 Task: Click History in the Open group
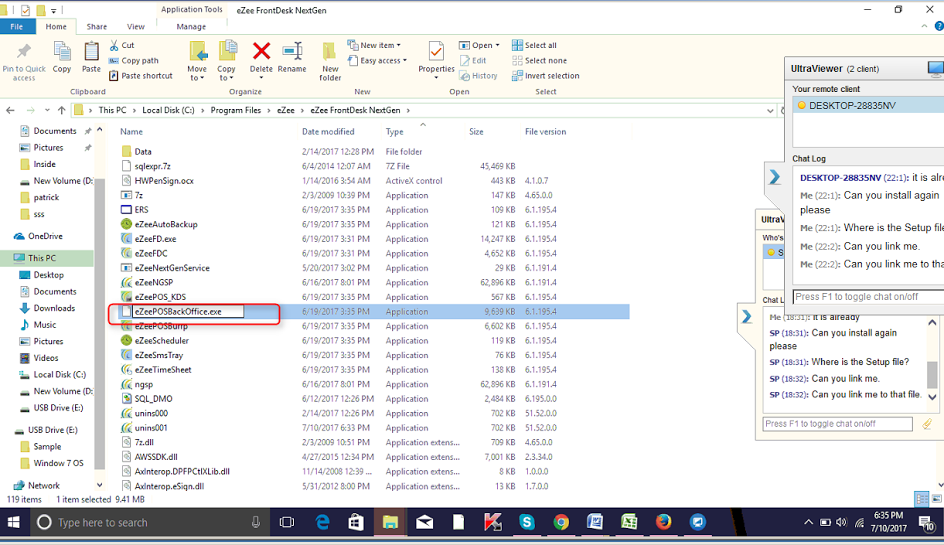(x=479, y=76)
